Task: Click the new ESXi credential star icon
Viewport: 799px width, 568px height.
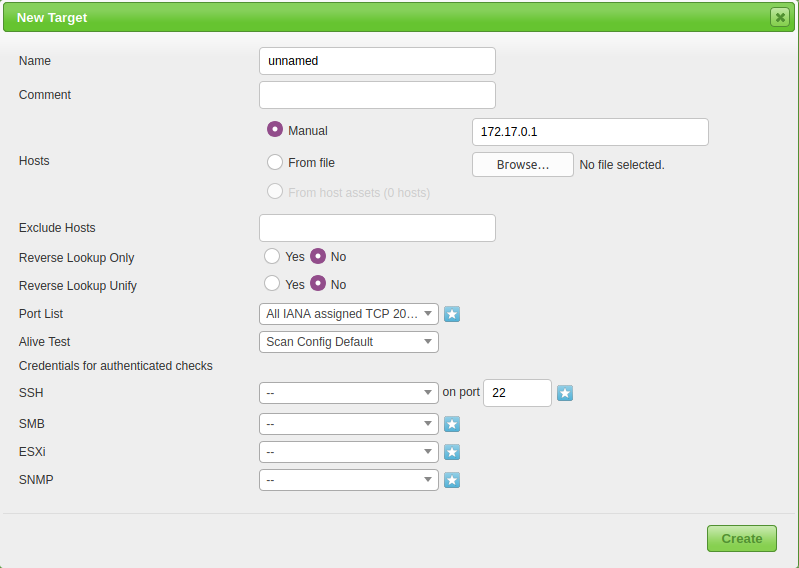Action: click(x=452, y=452)
